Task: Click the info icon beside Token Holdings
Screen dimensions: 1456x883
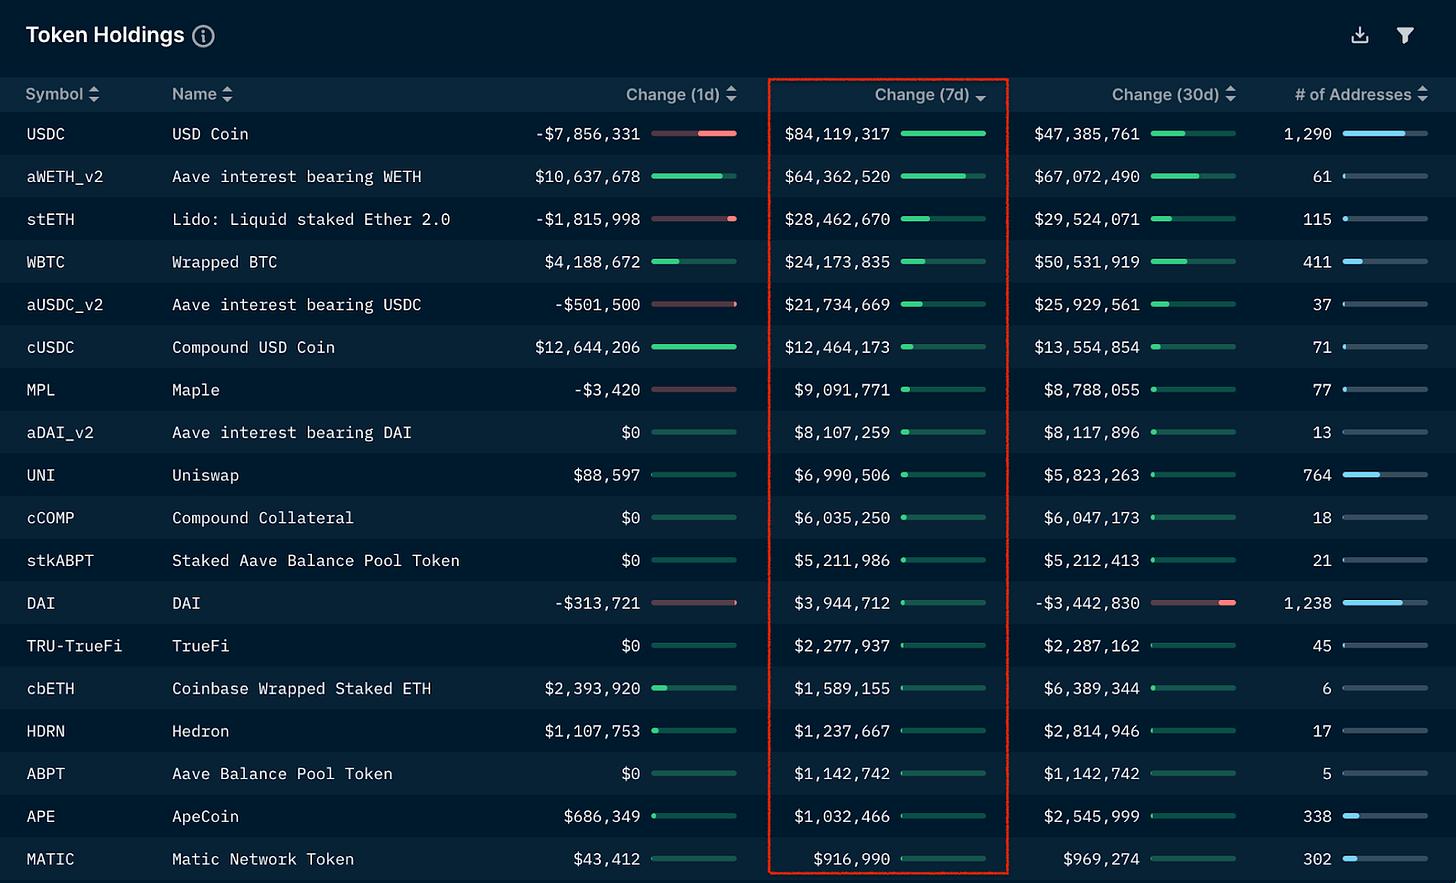Action: pyautogui.click(x=203, y=37)
